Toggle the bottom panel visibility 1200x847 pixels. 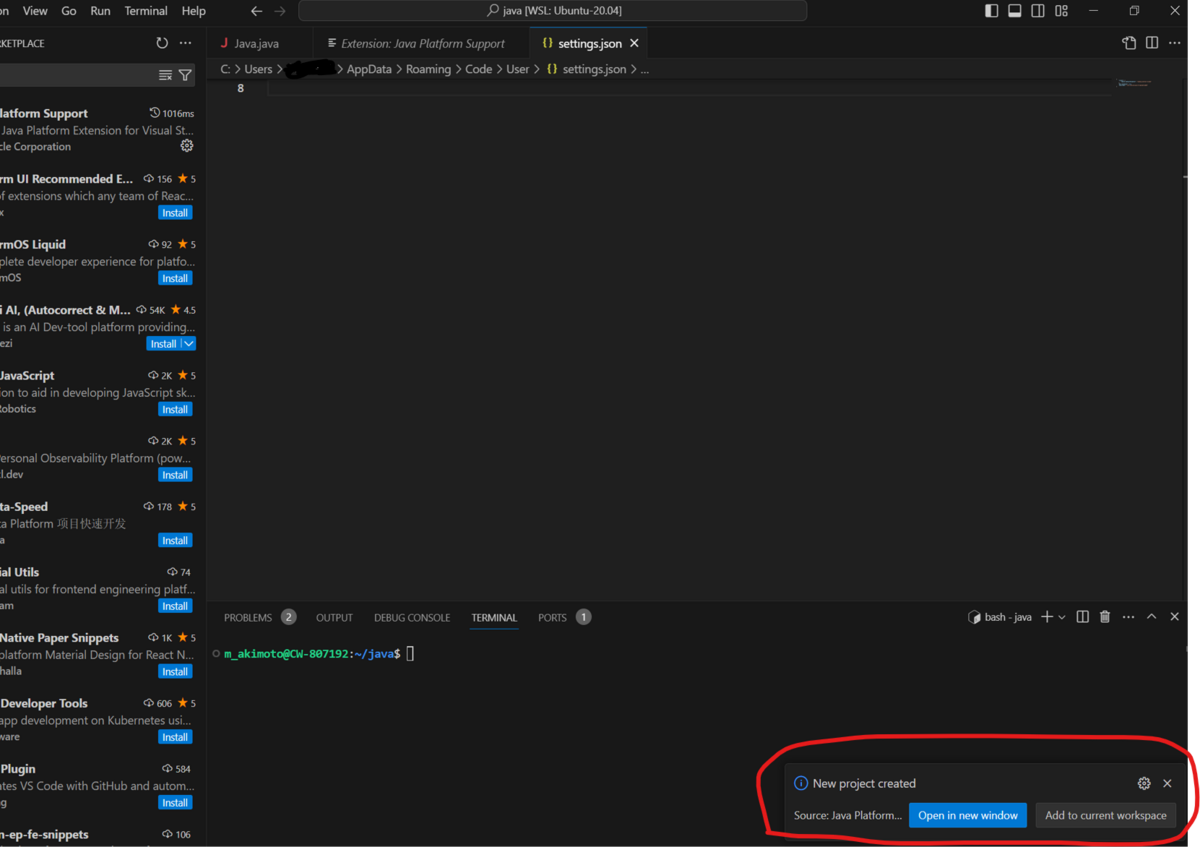[1014, 11]
